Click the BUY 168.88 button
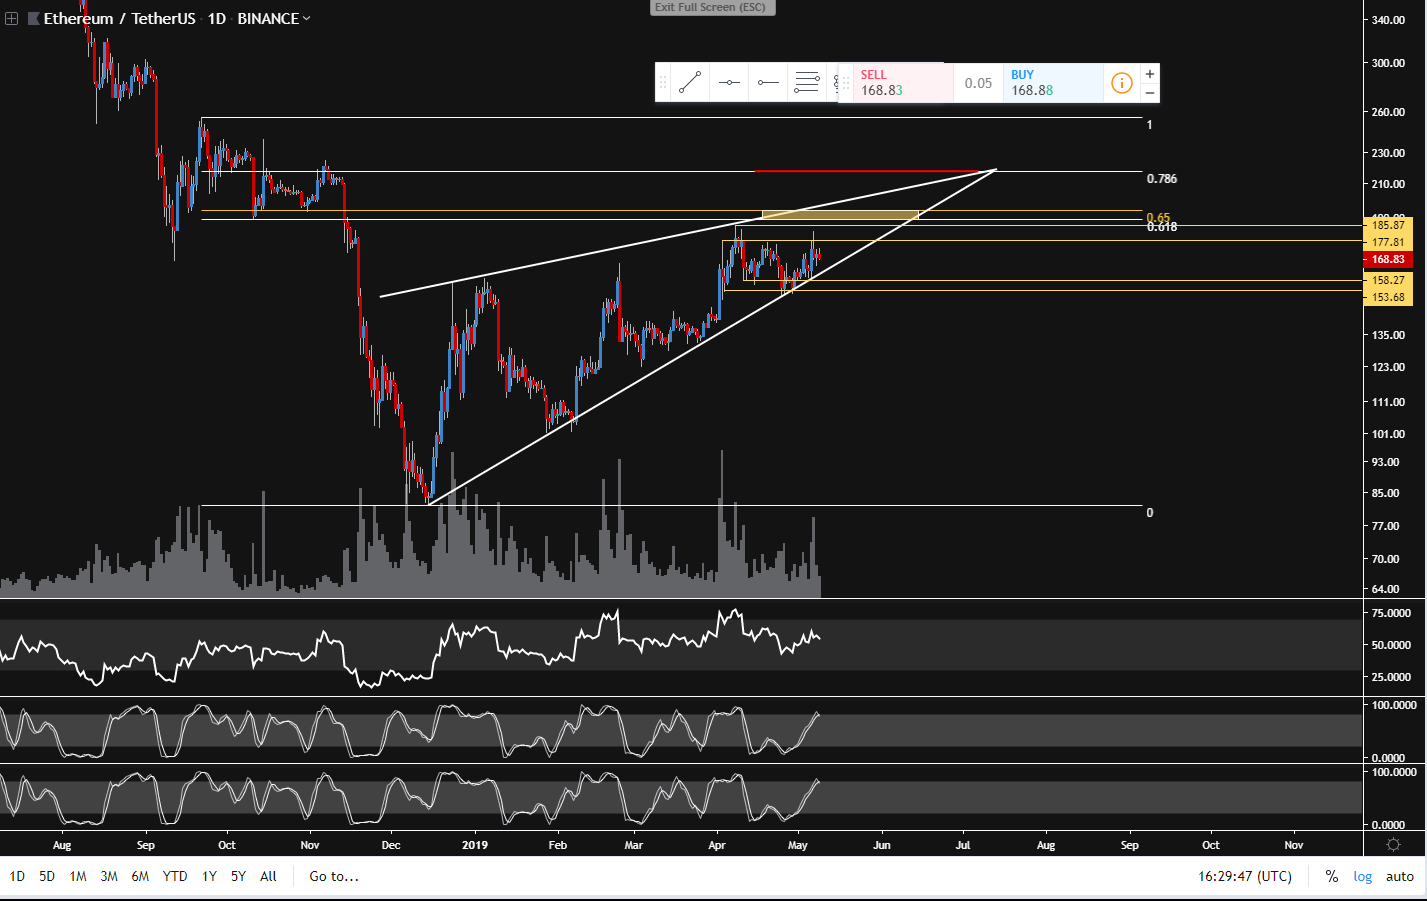The height and width of the screenshot is (901, 1427). (x=1052, y=83)
